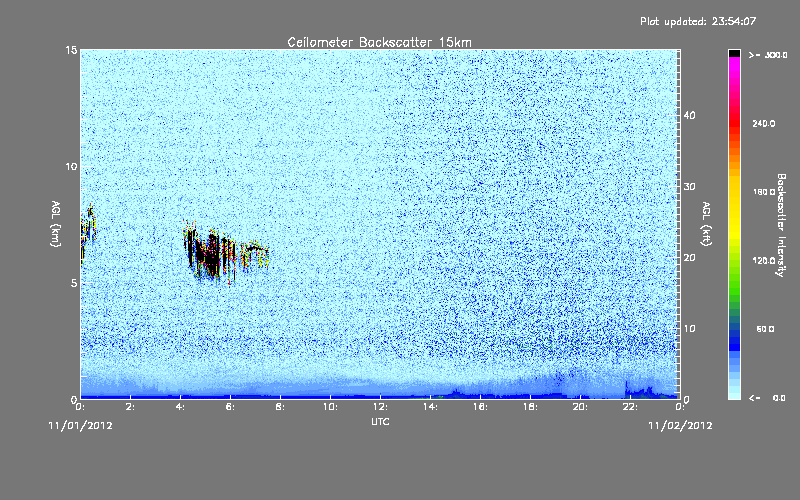Select the "18:" hour tick label
Screen dimensions: 800x500
tap(530, 407)
